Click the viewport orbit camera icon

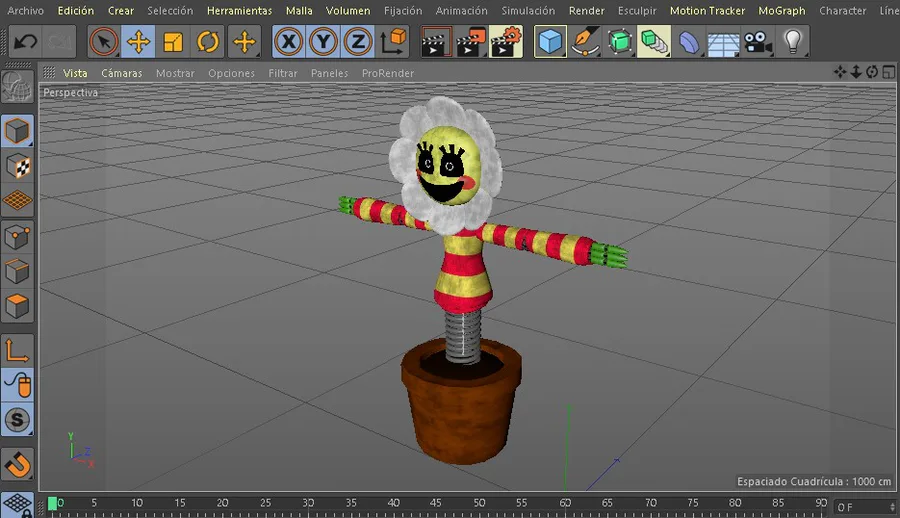tap(872, 72)
